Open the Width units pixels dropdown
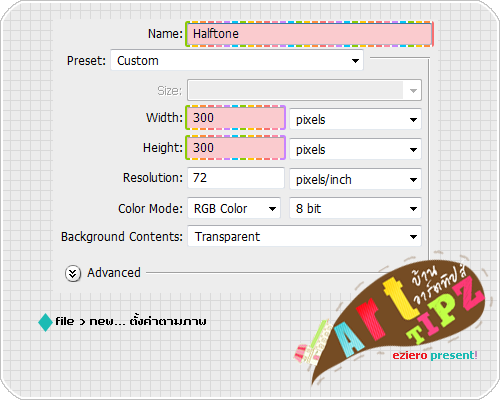Screen dimensions: 500x400 (355, 119)
